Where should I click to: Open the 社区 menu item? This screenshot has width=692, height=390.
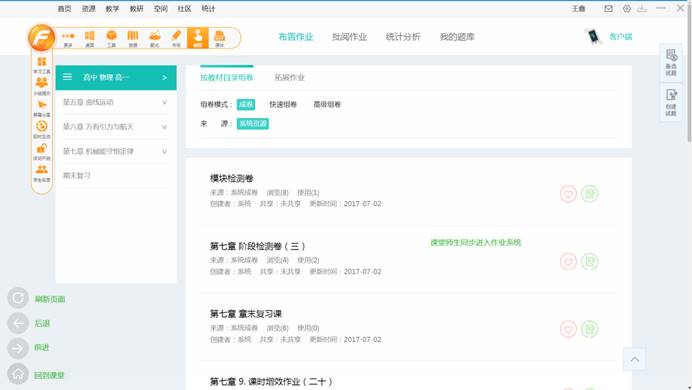pyautogui.click(x=184, y=8)
